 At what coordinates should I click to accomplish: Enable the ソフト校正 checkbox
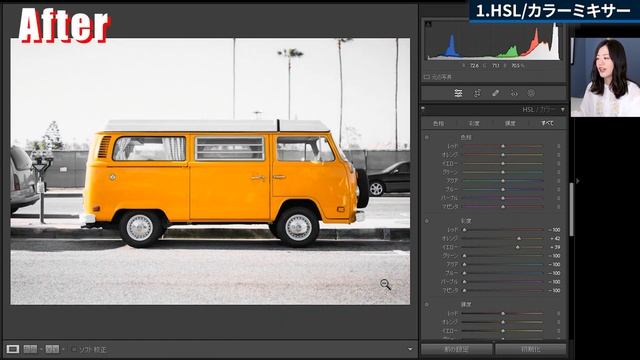(x=74, y=350)
